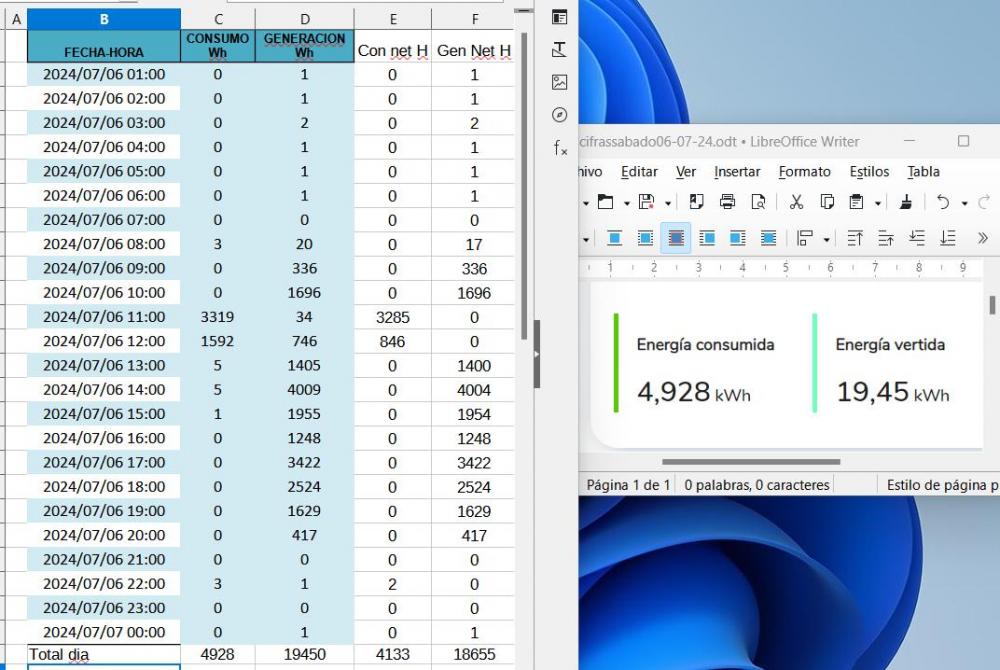This screenshot has width=1000, height=670.
Task: Click the Open file icon in Writer
Action: tap(605, 202)
